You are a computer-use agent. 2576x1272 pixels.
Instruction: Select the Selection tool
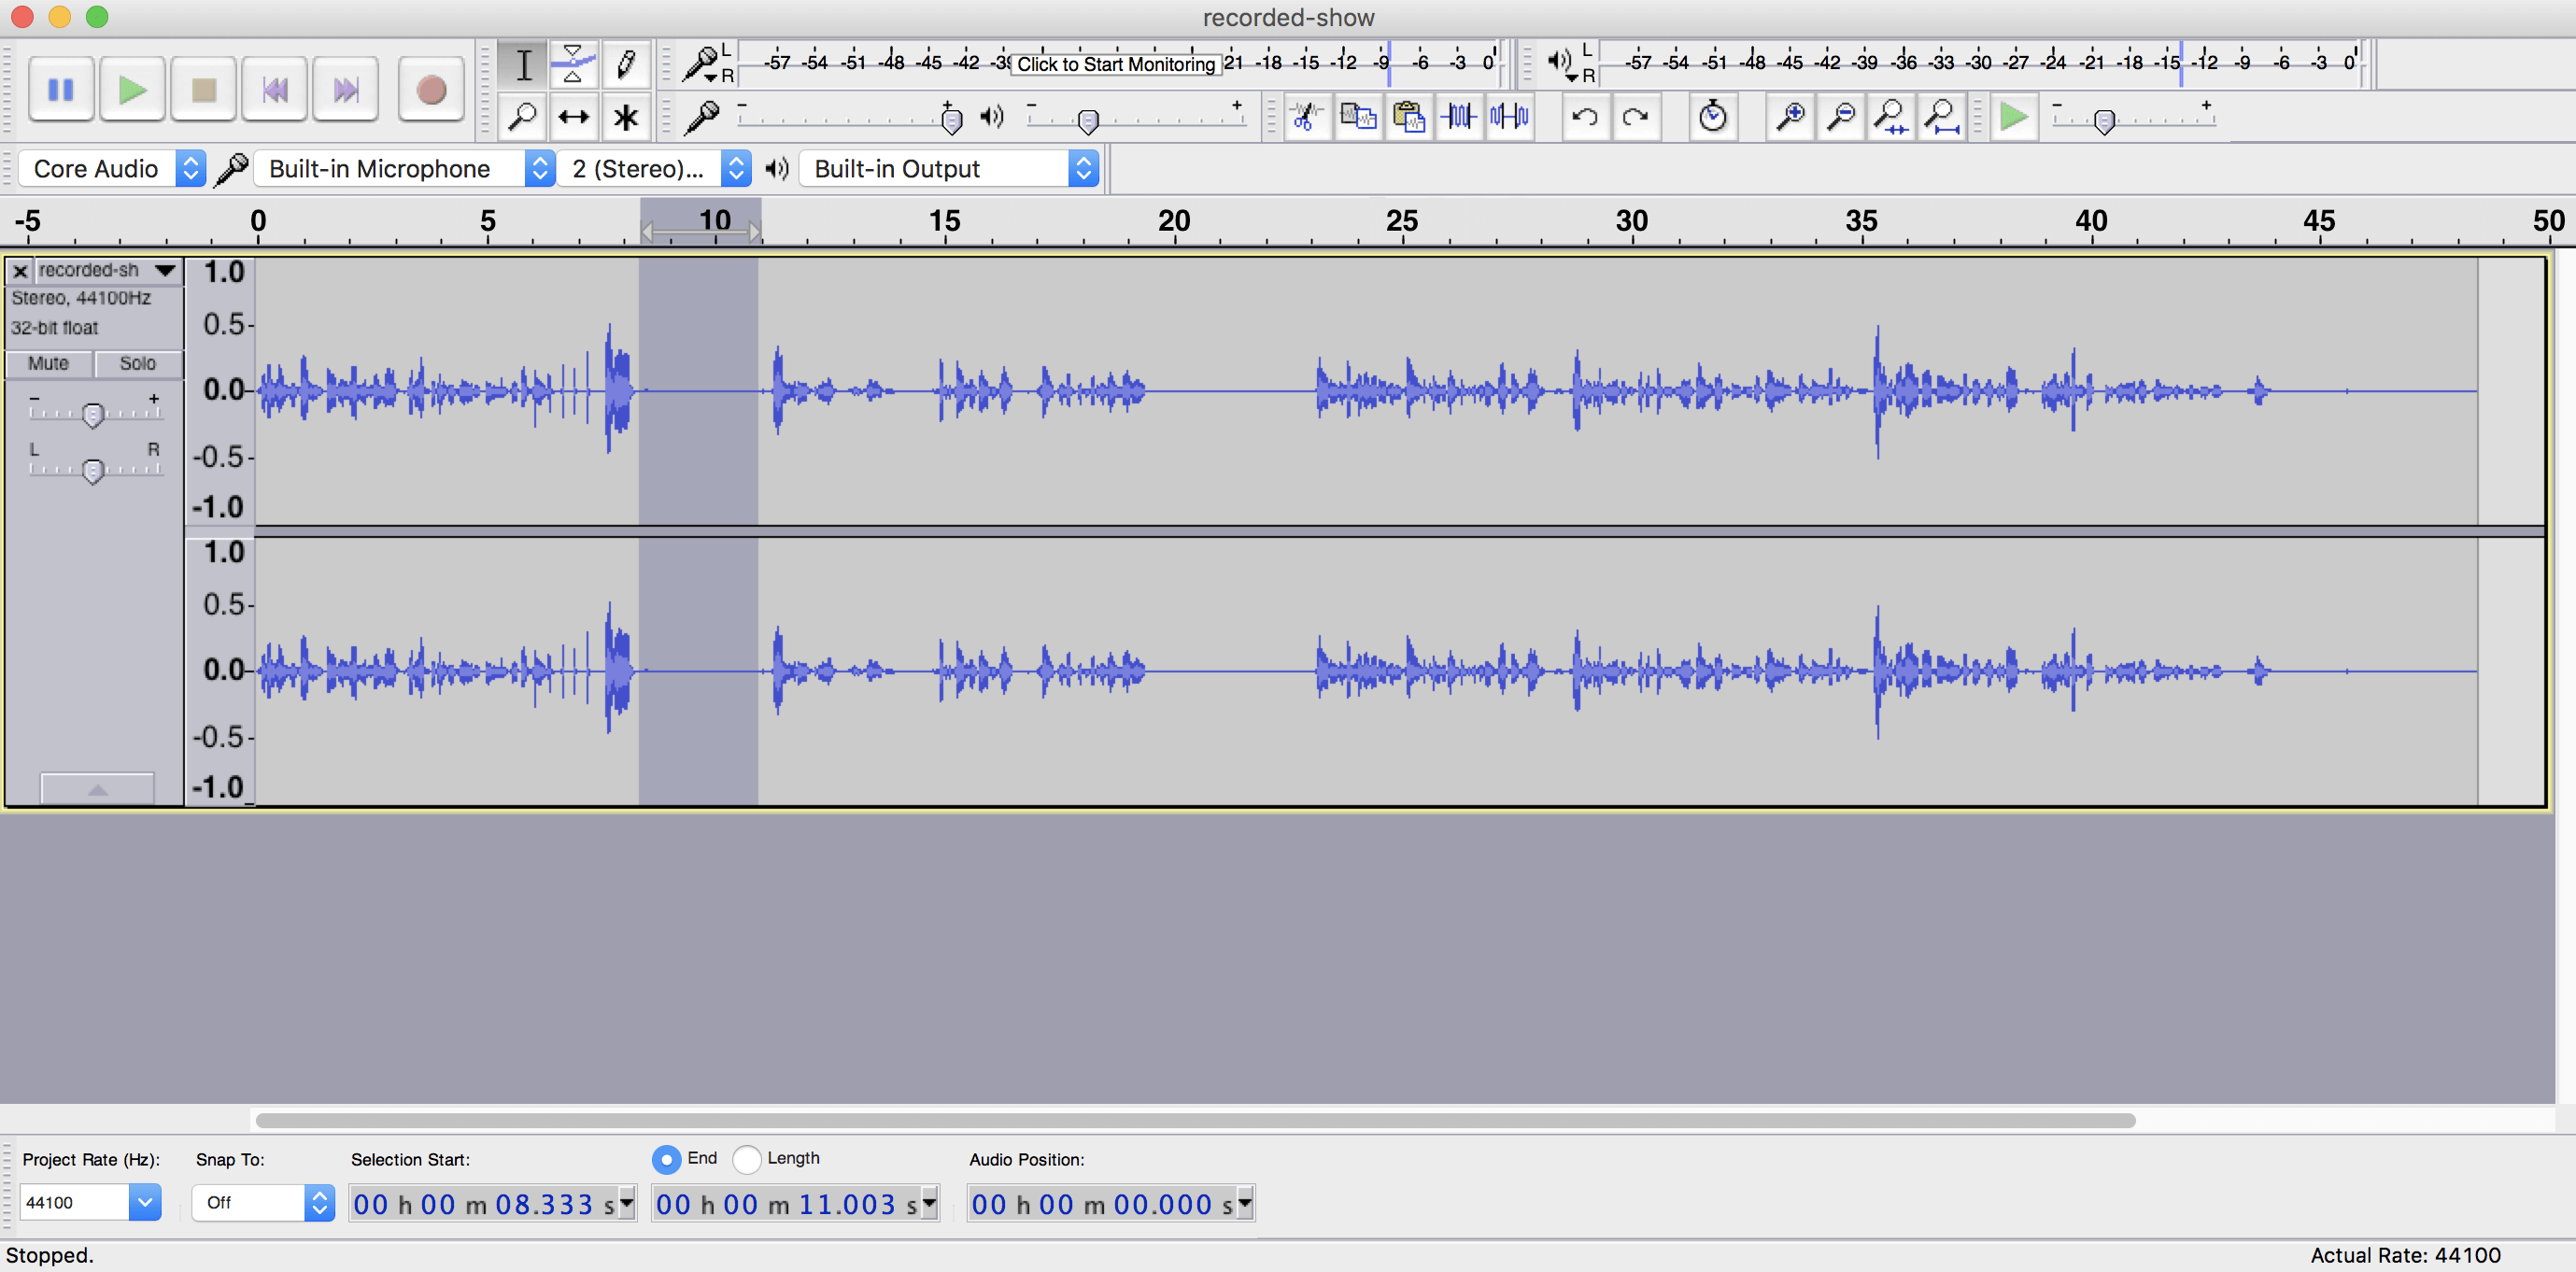(522, 64)
